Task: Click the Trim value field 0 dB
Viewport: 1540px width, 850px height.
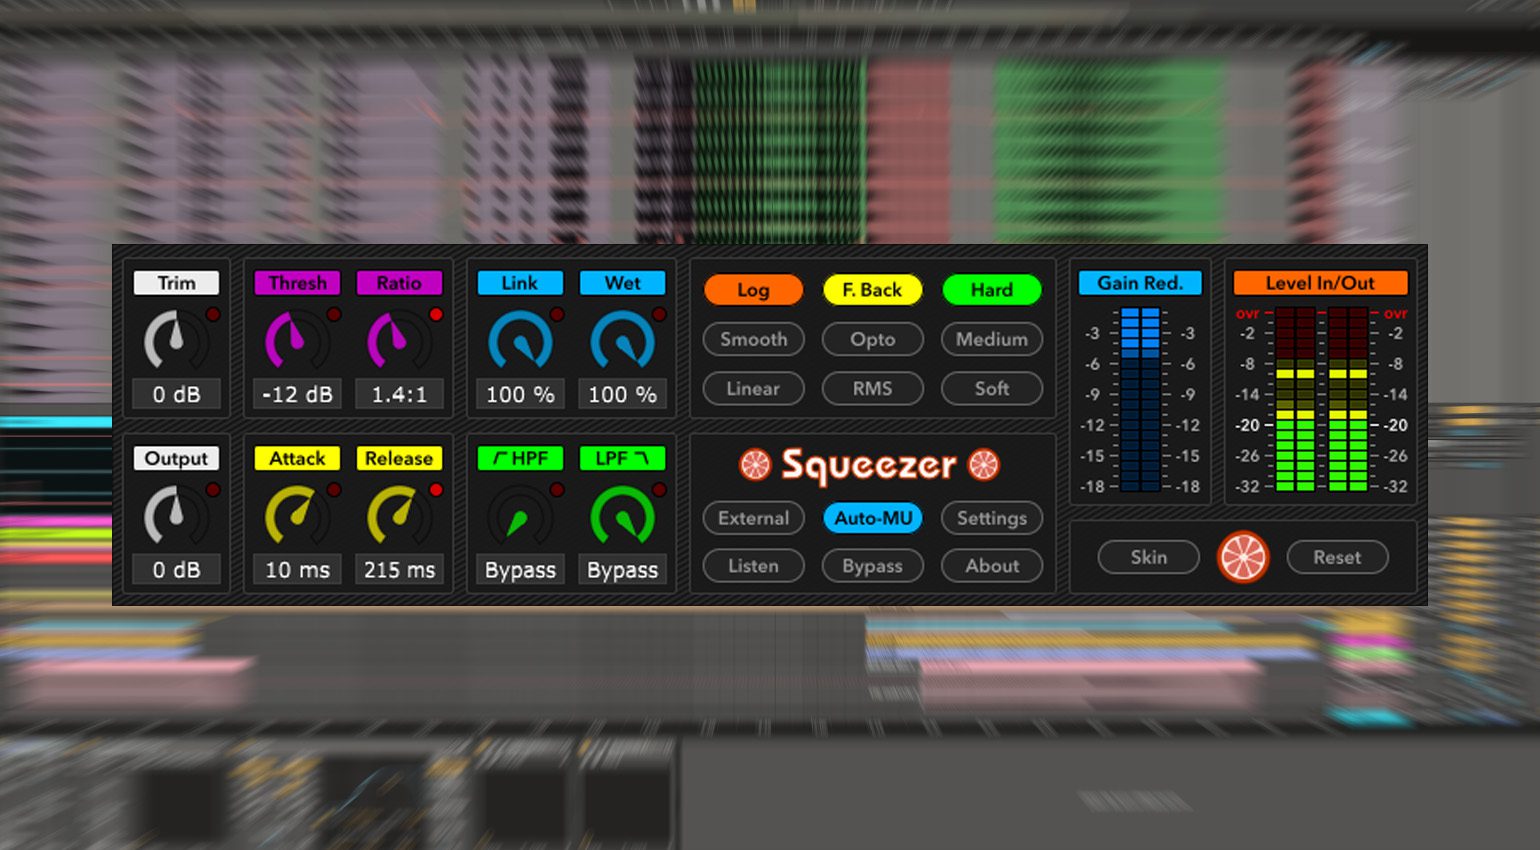Action: (176, 394)
